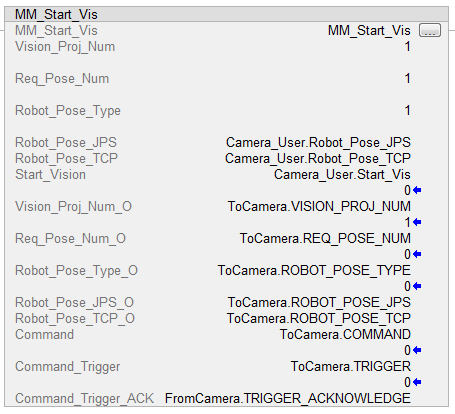Select the Camera_User.Start_Vis tag
The height and width of the screenshot is (414, 455).
[x=342, y=175]
